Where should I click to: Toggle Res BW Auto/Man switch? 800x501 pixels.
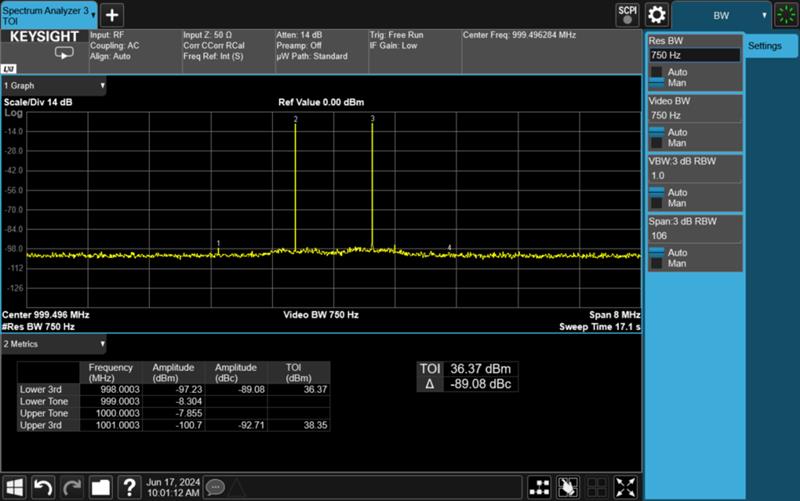click(656, 78)
